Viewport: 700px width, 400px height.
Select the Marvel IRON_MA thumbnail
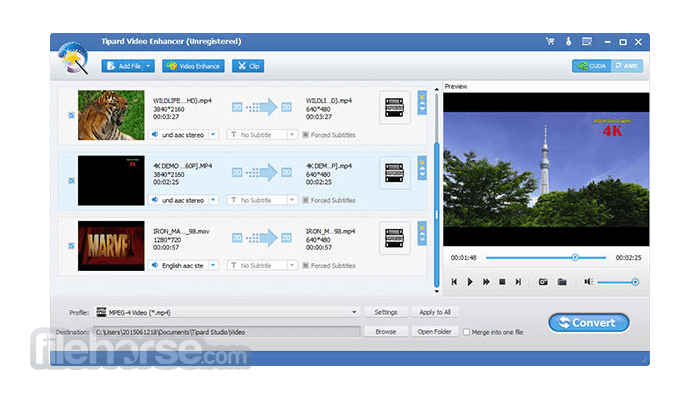click(111, 246)
